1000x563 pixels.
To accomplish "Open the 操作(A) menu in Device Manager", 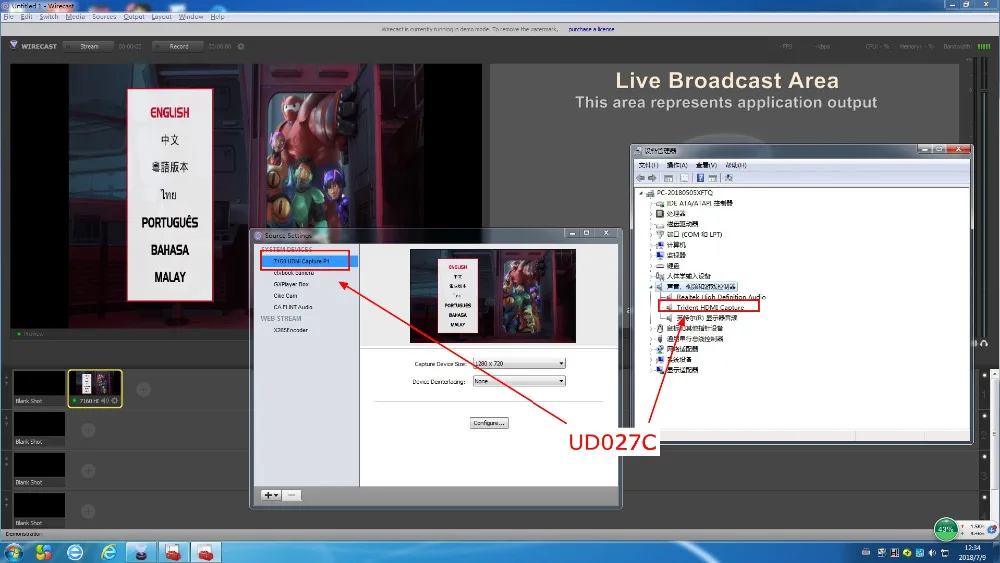I will pyautogui.click(x=677, y=165).
